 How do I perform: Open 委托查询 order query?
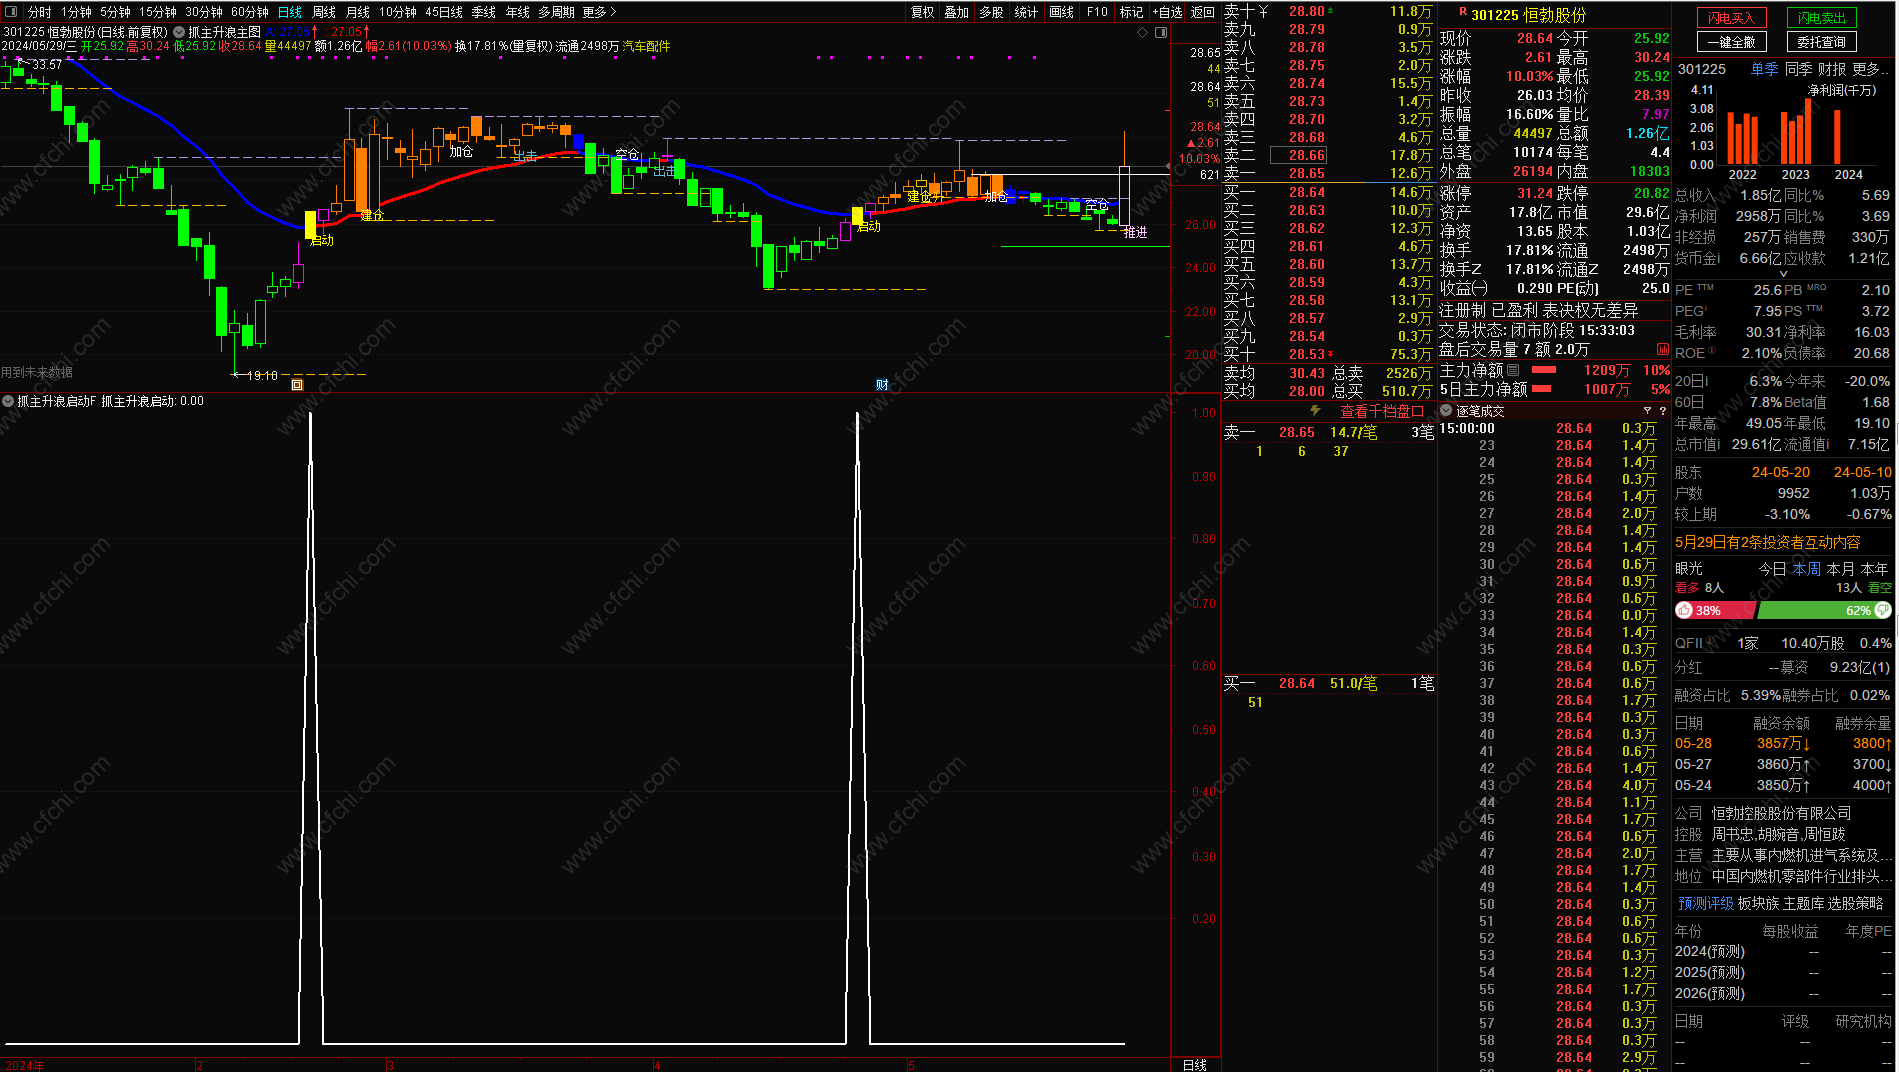(1822, 42)
